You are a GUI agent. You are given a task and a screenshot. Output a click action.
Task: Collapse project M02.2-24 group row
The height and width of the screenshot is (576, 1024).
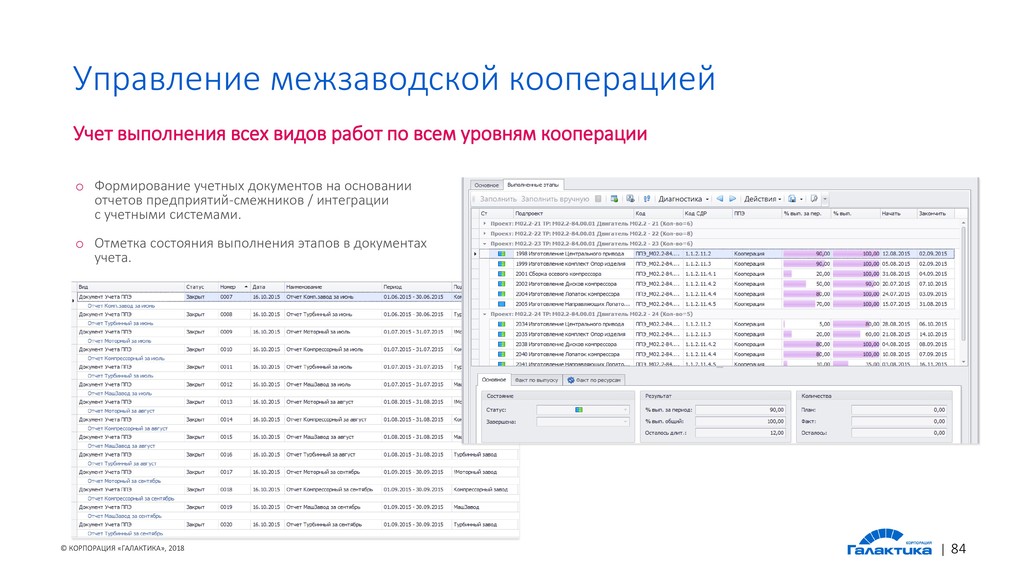coord(485,314)
